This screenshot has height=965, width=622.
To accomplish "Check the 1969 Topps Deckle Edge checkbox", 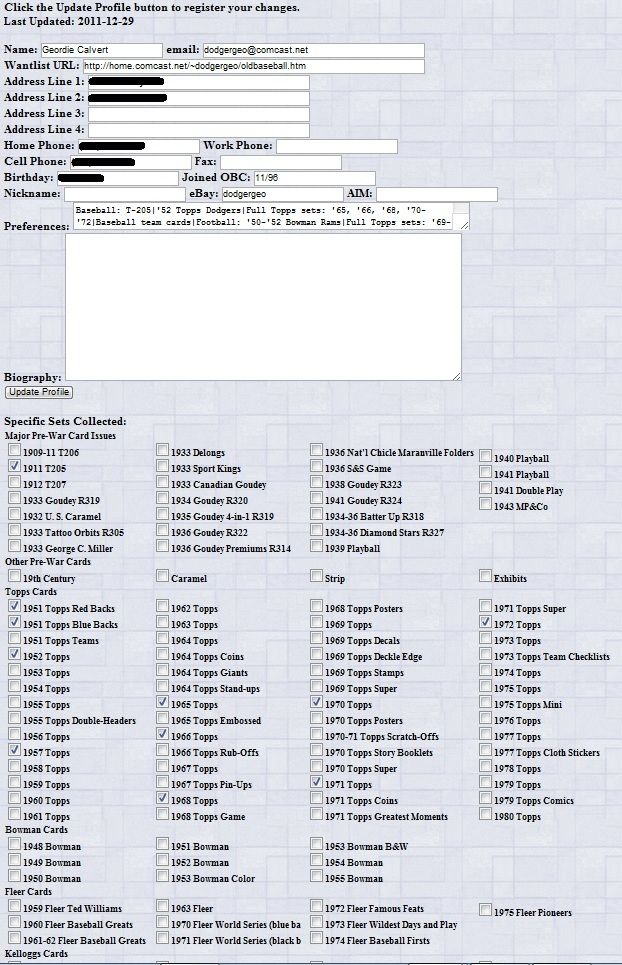I will click(316, 654).
